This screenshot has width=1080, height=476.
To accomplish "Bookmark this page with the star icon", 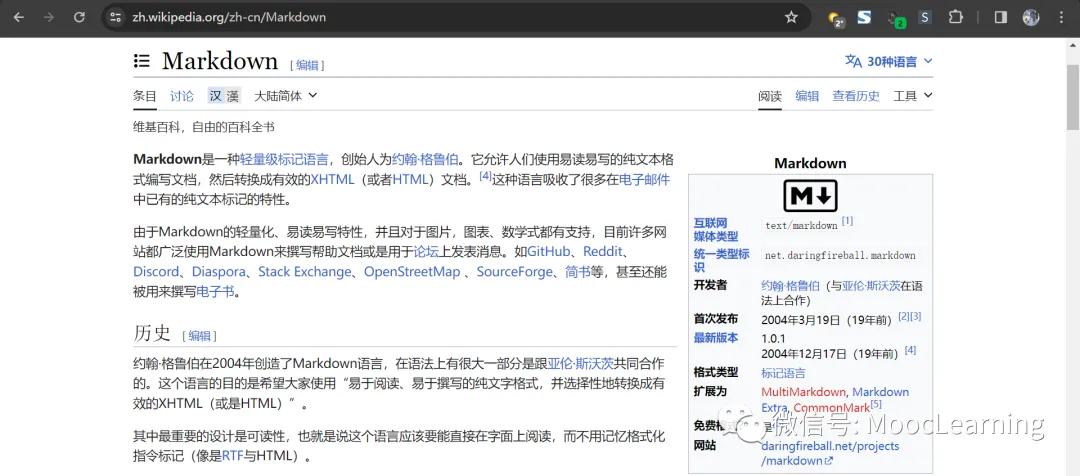I will pyautogui.click(x=791, y=17).
